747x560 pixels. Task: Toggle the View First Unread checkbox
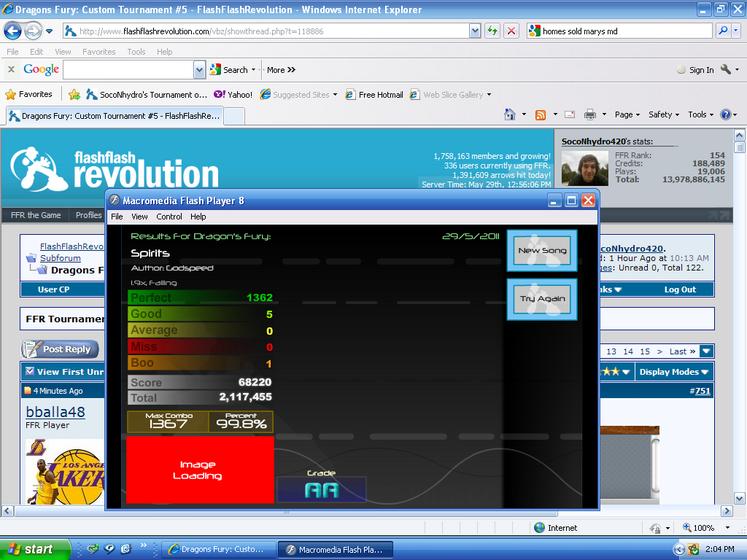tap(30, 371)
